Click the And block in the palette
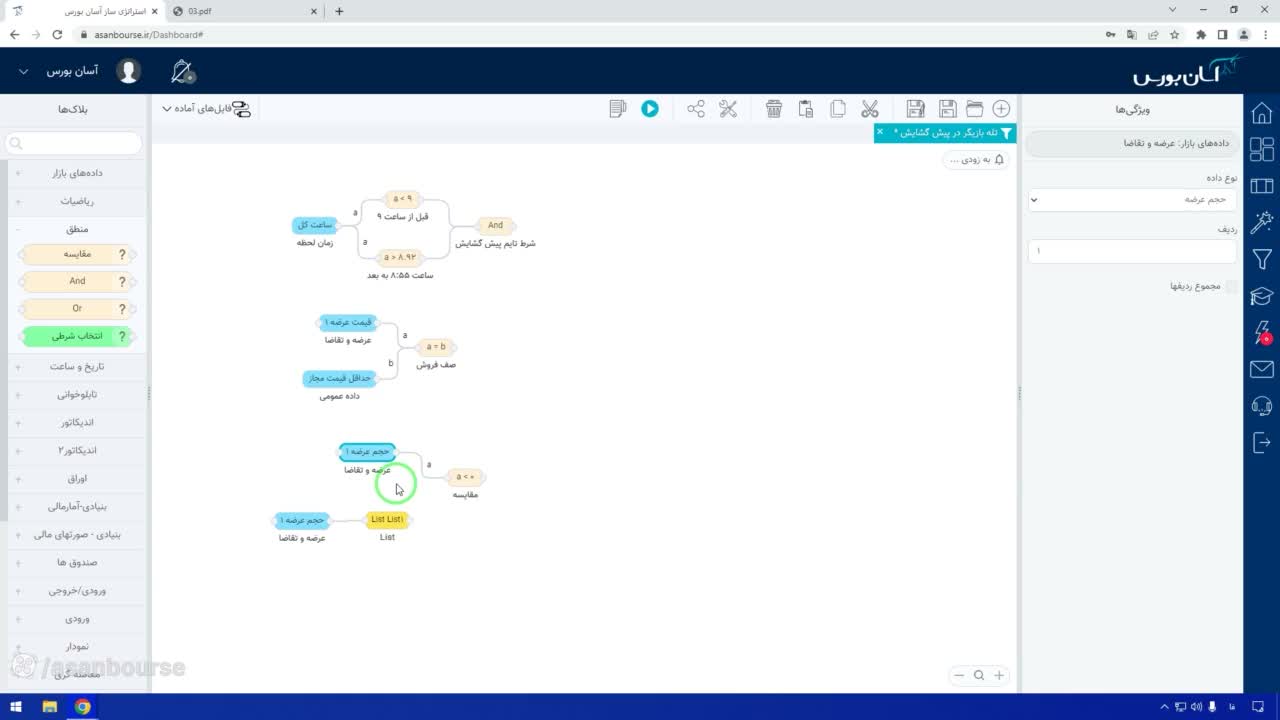Image resolution: width=1280 pixels, height=720 pixels. click(x=77, y=282)
